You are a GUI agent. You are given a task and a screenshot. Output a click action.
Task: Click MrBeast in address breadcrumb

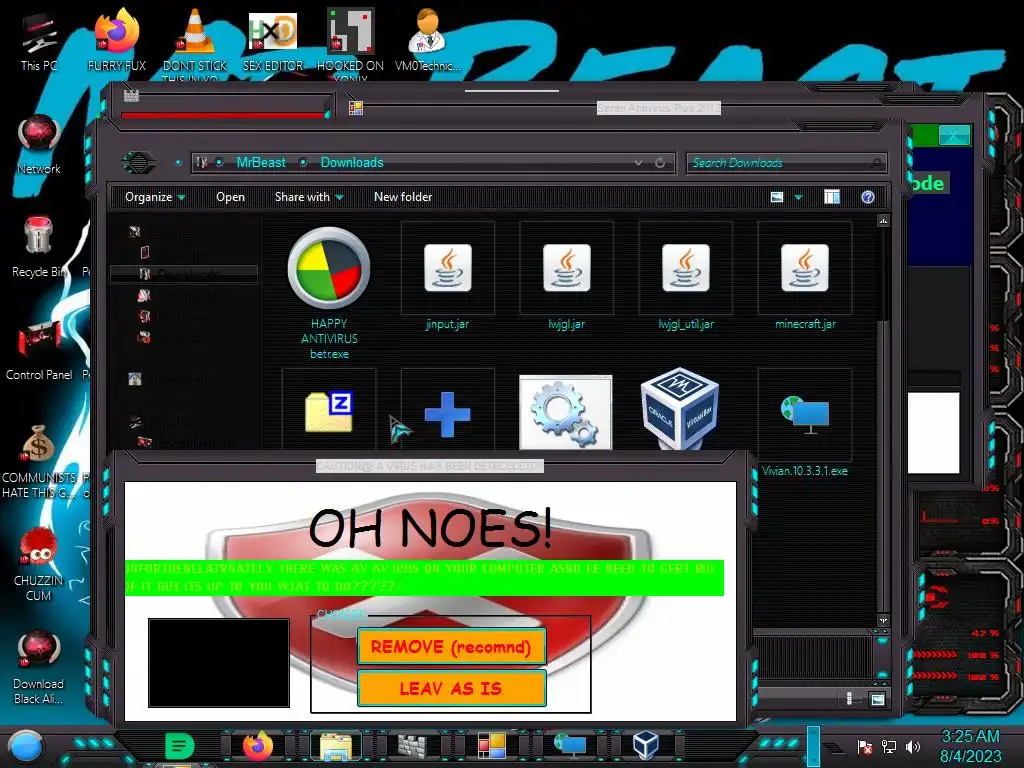click(x=261, y=163)
